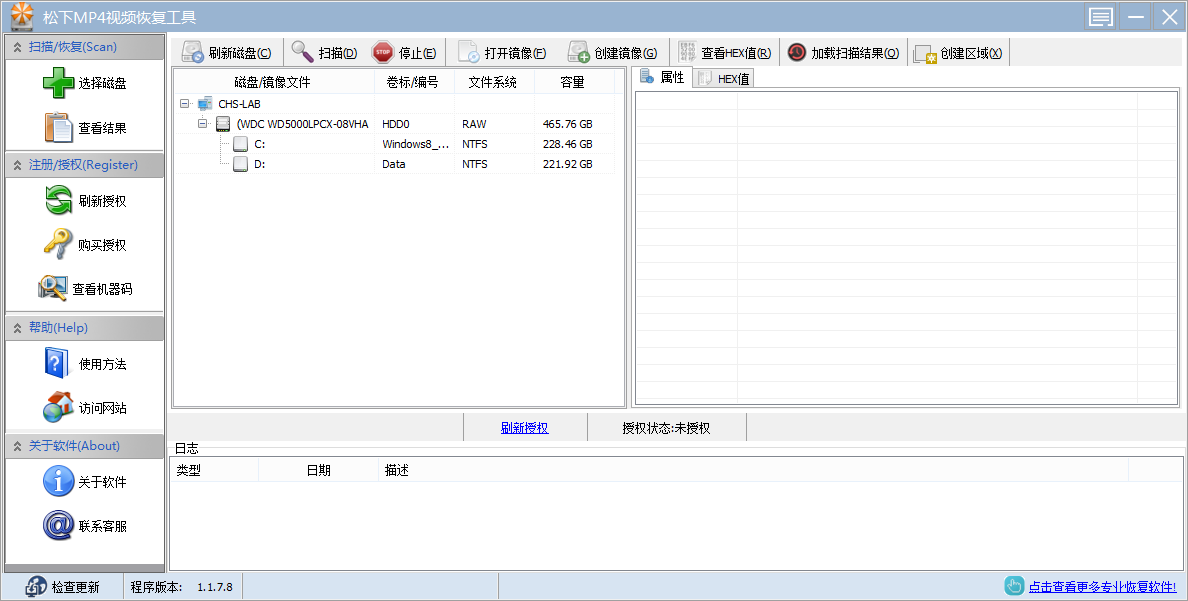
Task: Start a scan with 扫描(D) toolbar button
Action: coord(320,52)
